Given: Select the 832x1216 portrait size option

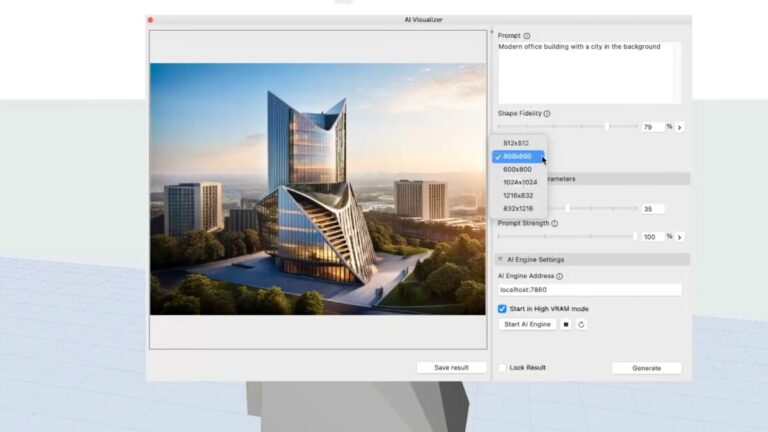Looking at the screenshot, I should click(519, 208).
